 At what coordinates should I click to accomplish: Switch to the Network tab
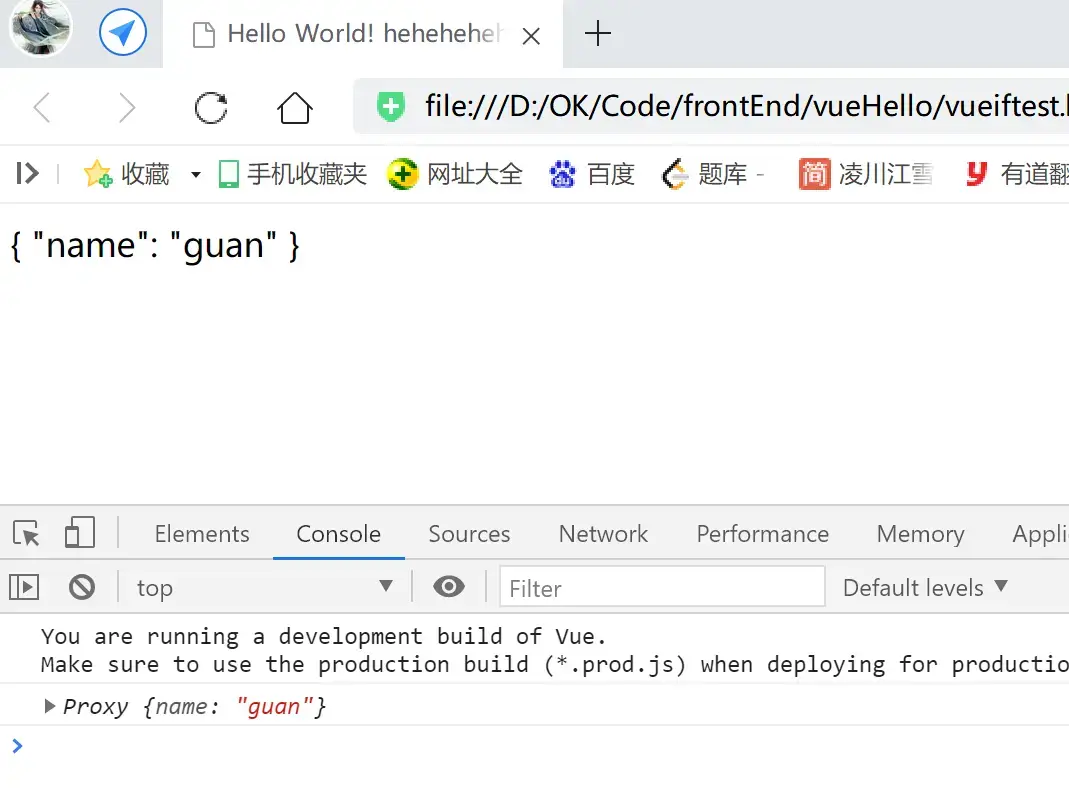[603, 534]
